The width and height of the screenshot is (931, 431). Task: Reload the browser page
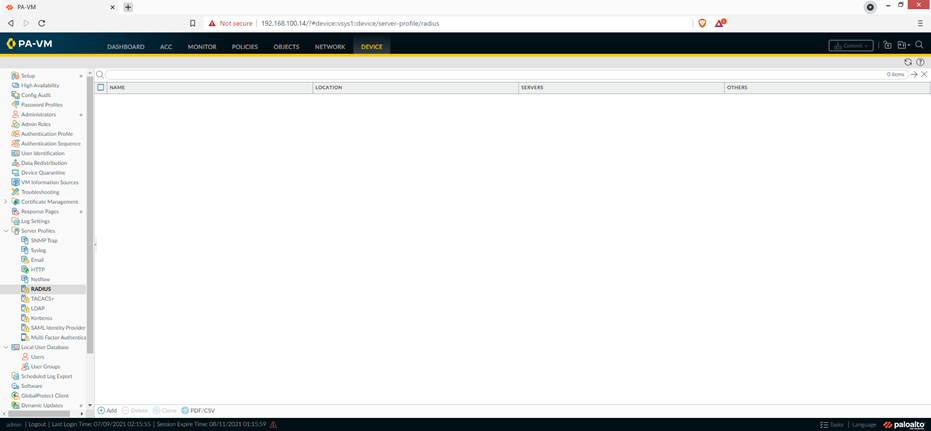42,23
